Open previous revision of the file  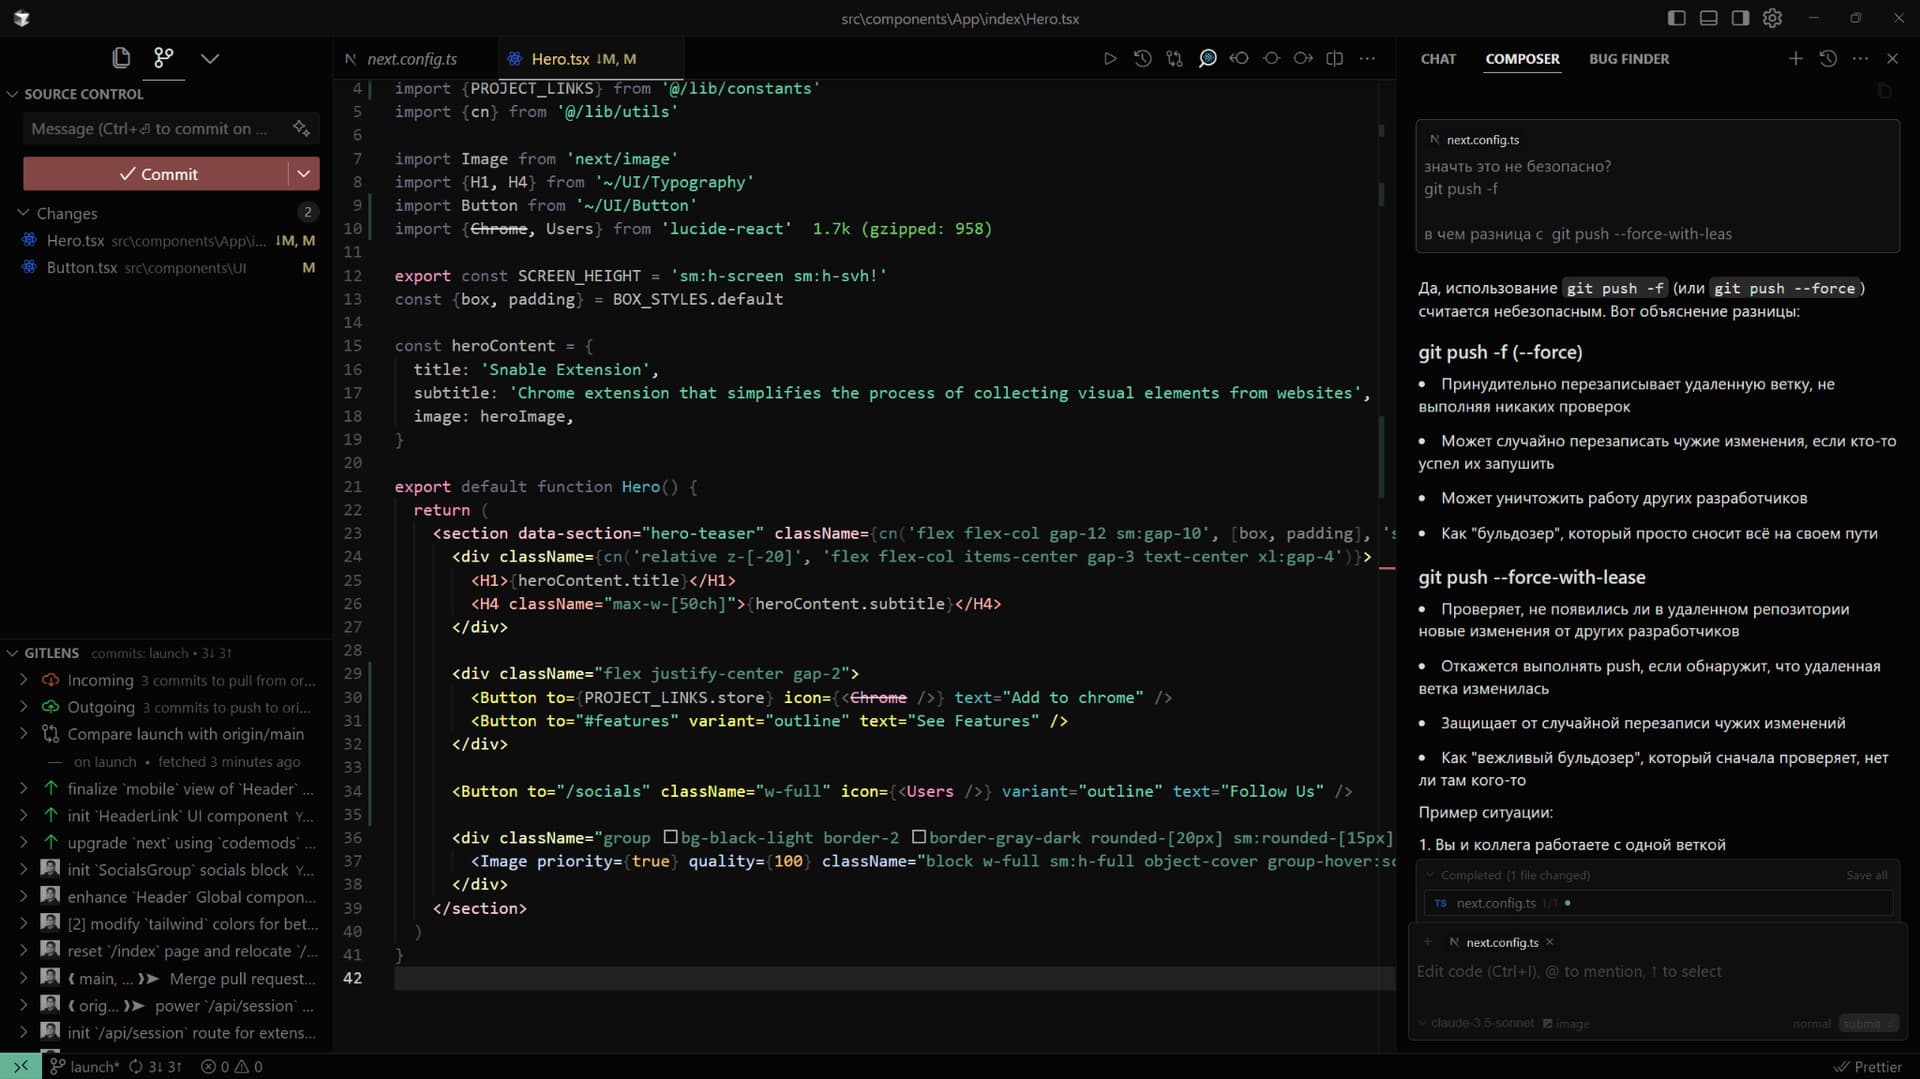(x=1239, y=58)
